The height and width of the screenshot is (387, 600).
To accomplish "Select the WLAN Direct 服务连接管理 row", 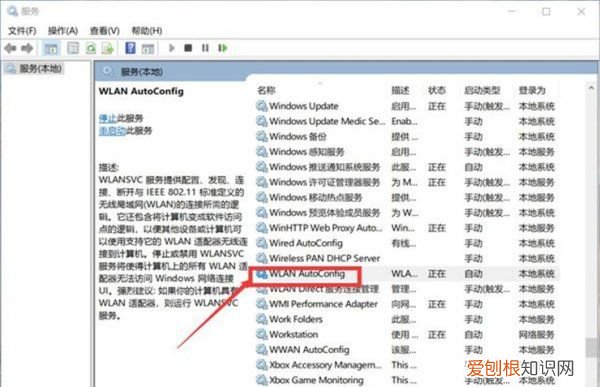I will pos(406,289).
